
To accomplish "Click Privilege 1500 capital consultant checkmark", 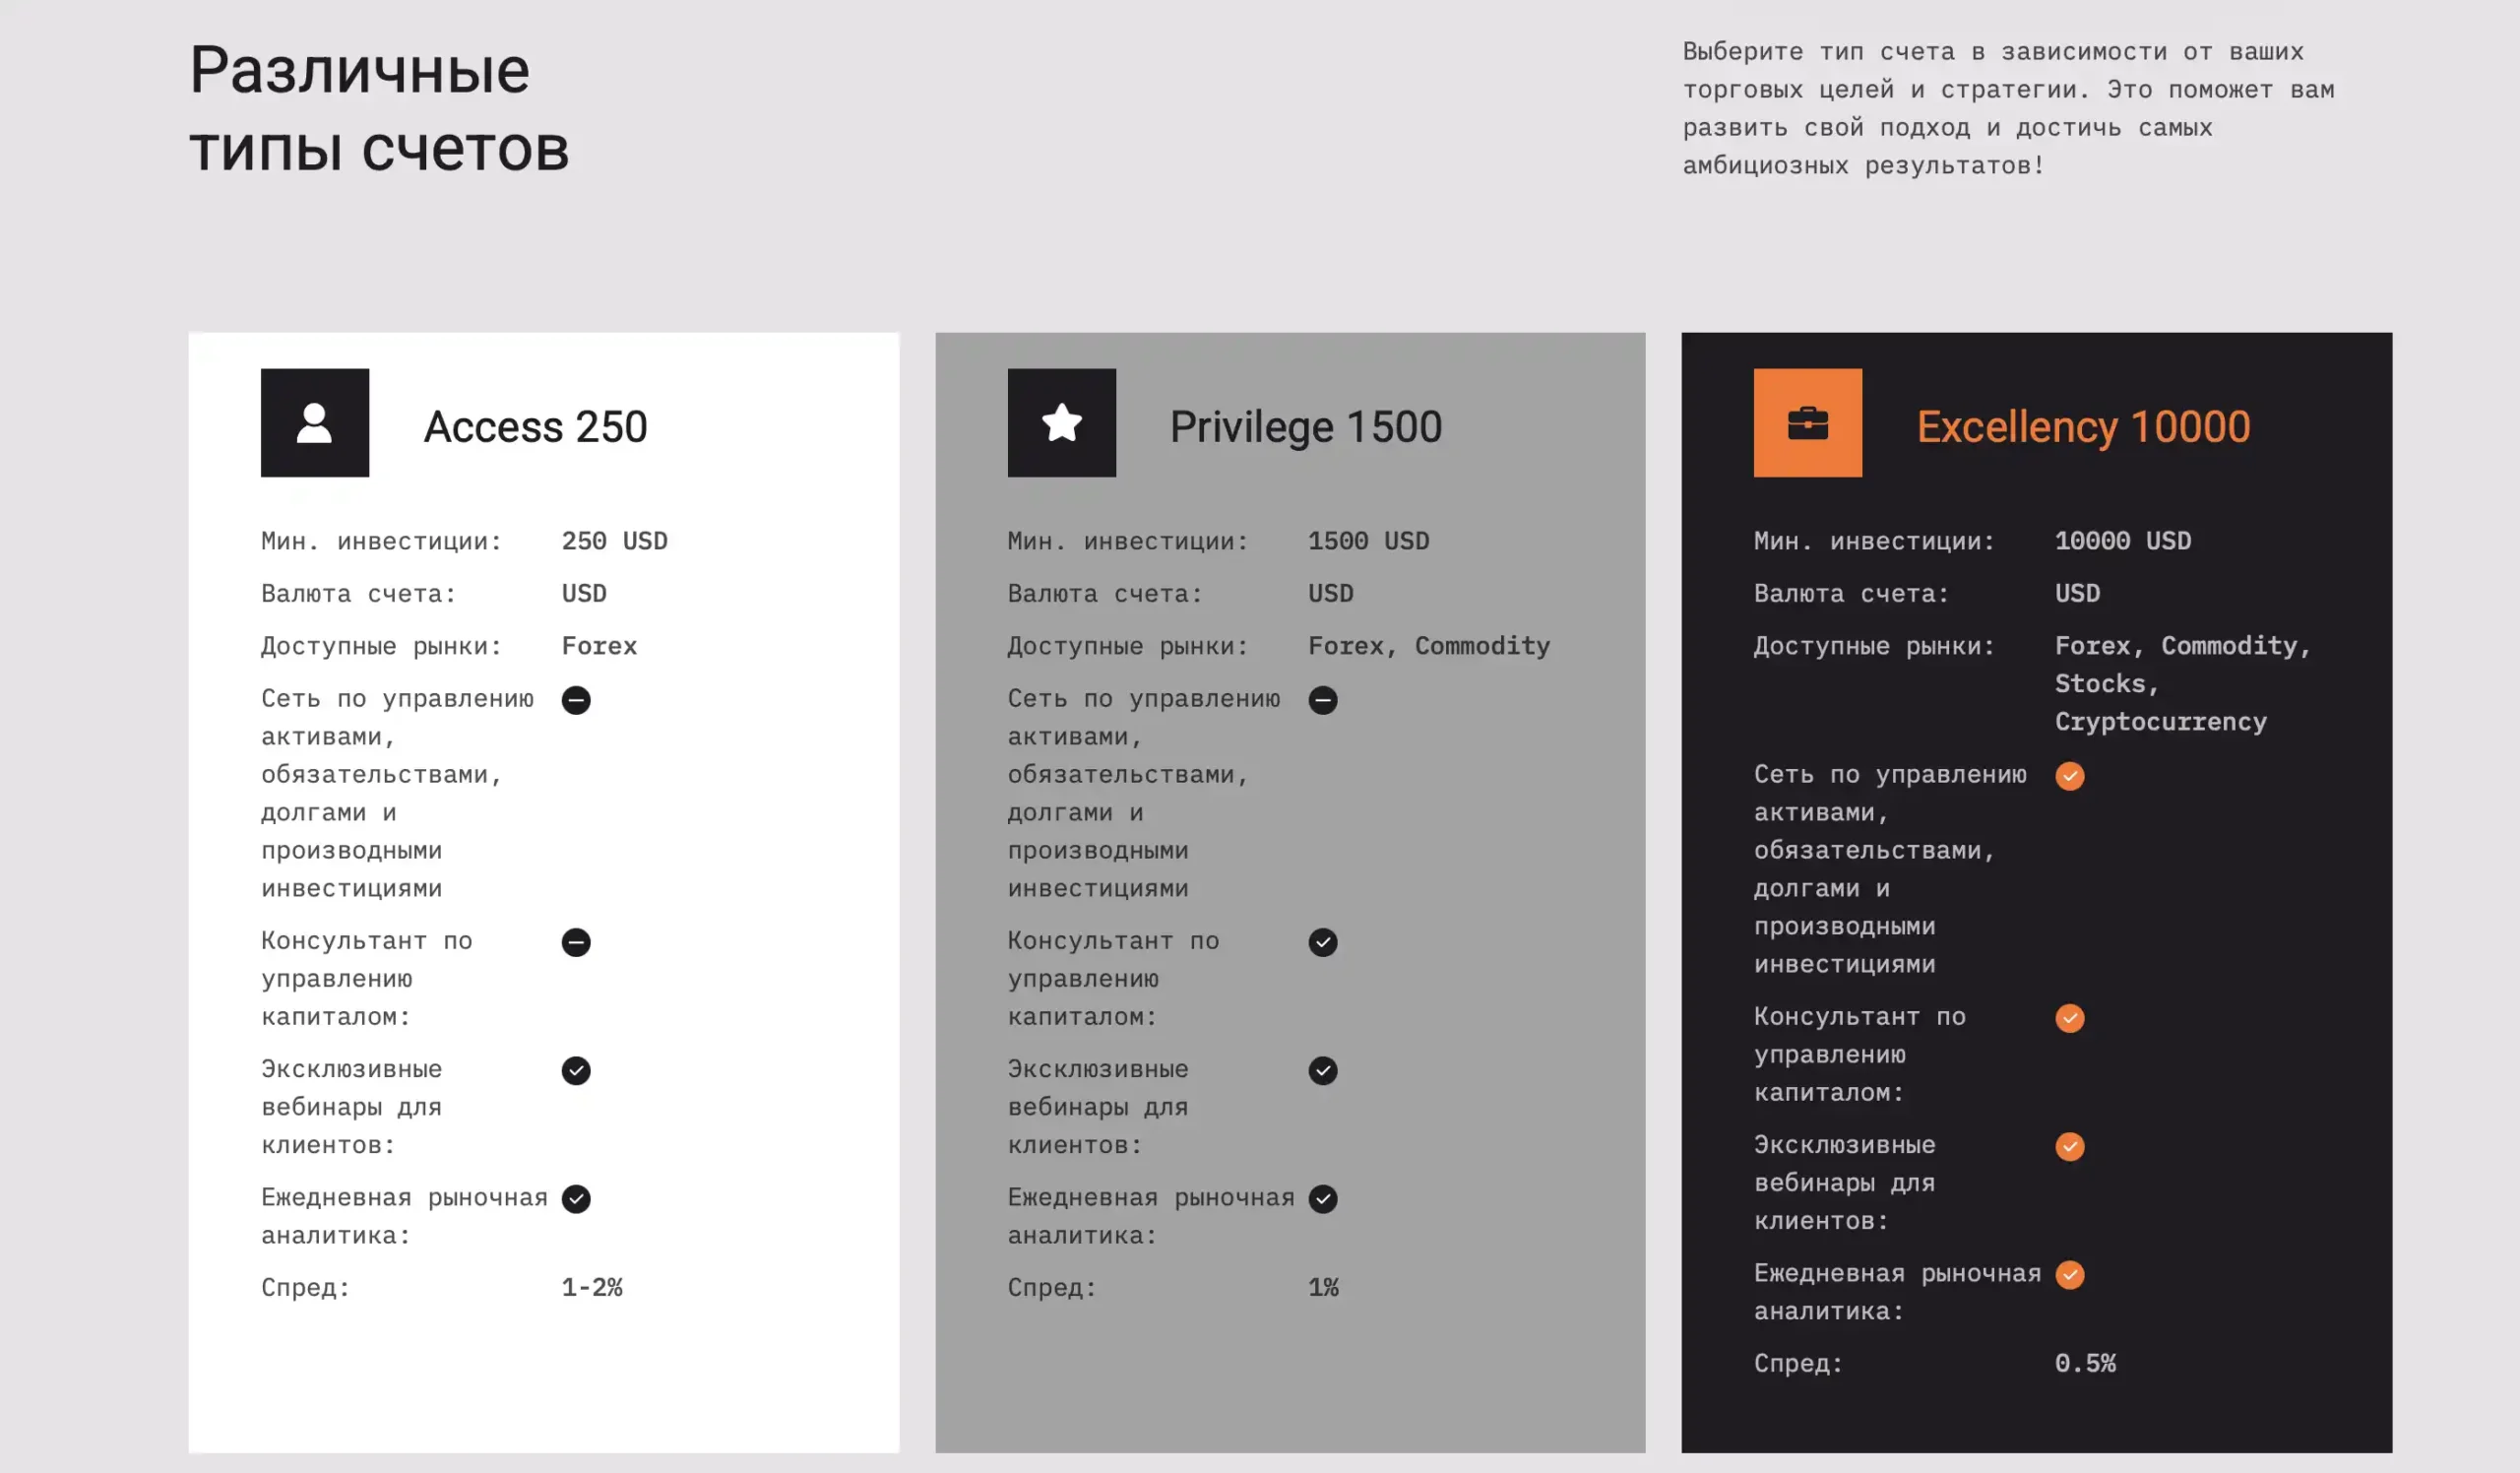I will (x=1322, y=942).
